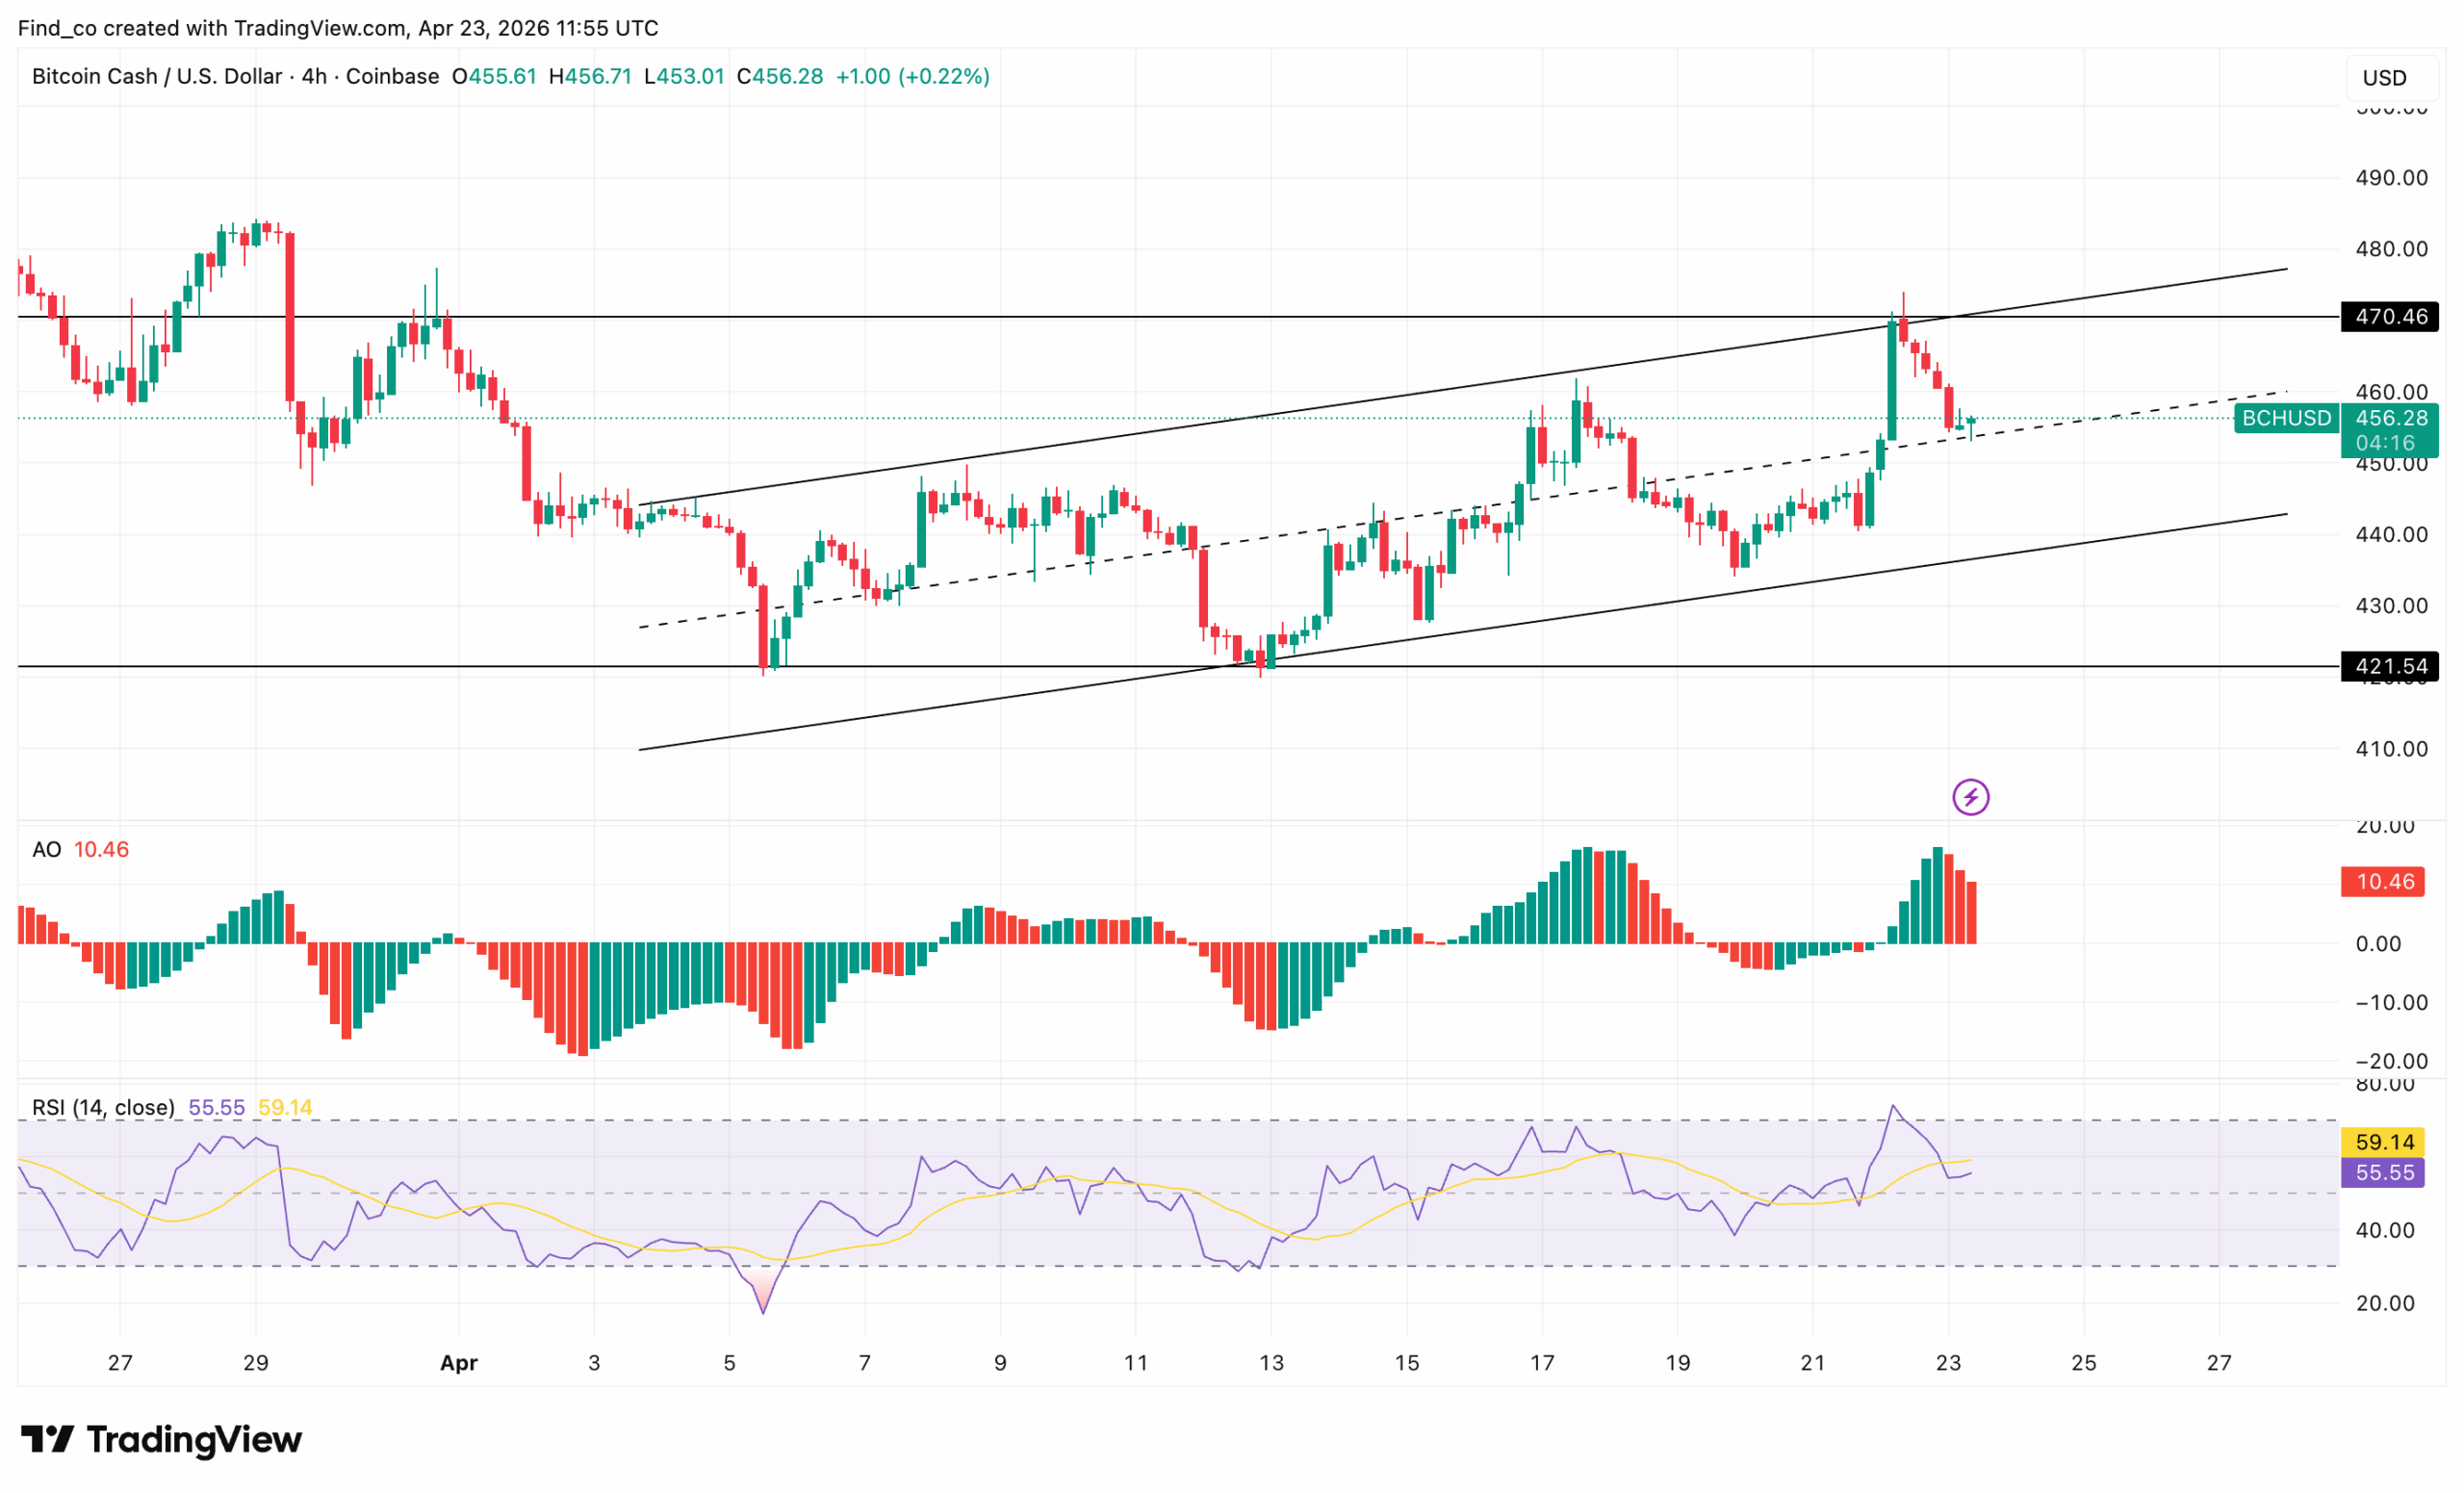Open the AO indicator legend title

[46, 849]
